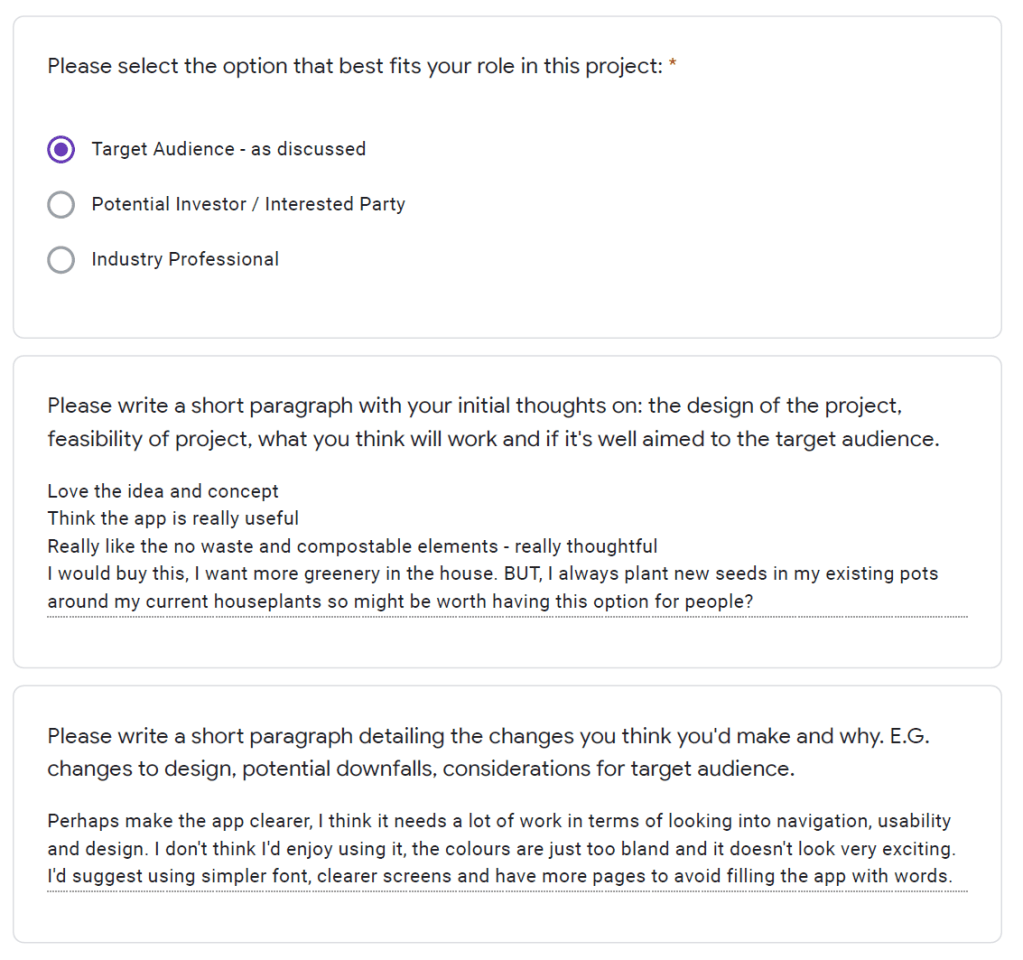Select the "Target Audience - as discussed" radio button

[61, 150]
